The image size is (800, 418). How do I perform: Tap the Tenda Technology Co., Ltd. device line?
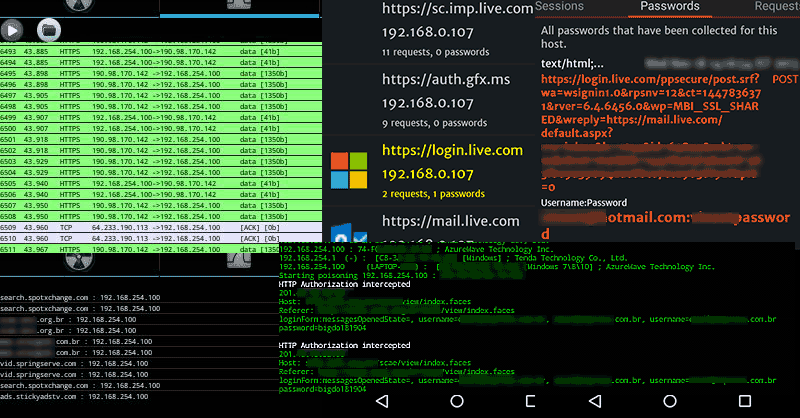pyautogui.click(x=453, y=258)
